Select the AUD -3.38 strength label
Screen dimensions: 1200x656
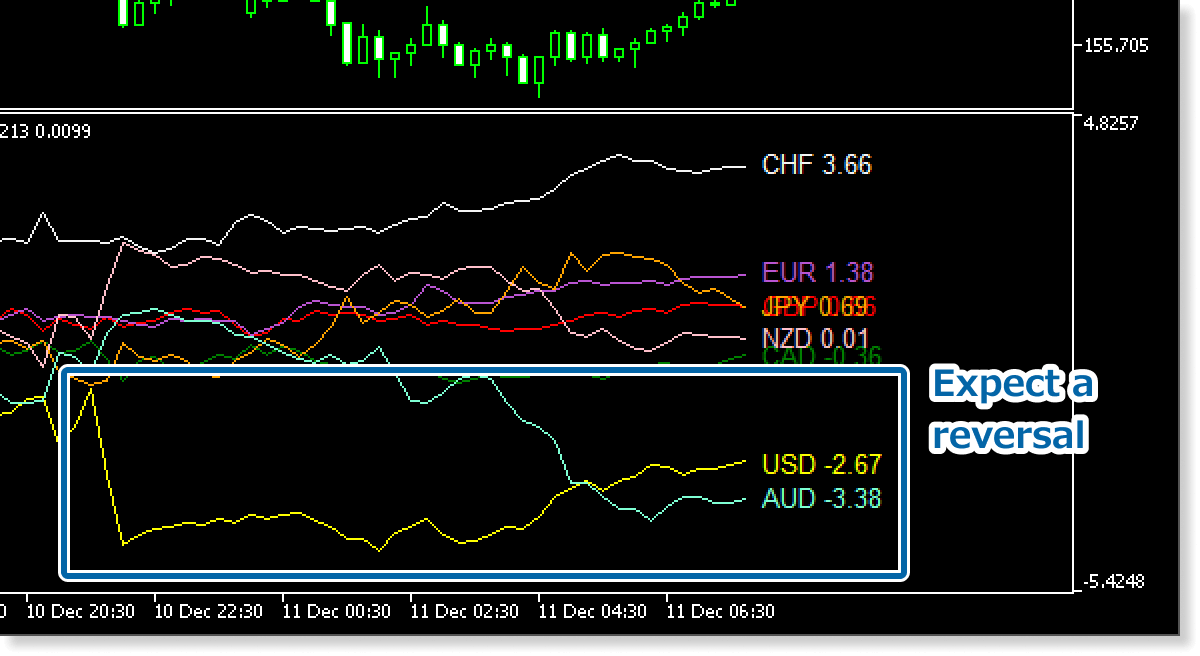coord(820,497)
